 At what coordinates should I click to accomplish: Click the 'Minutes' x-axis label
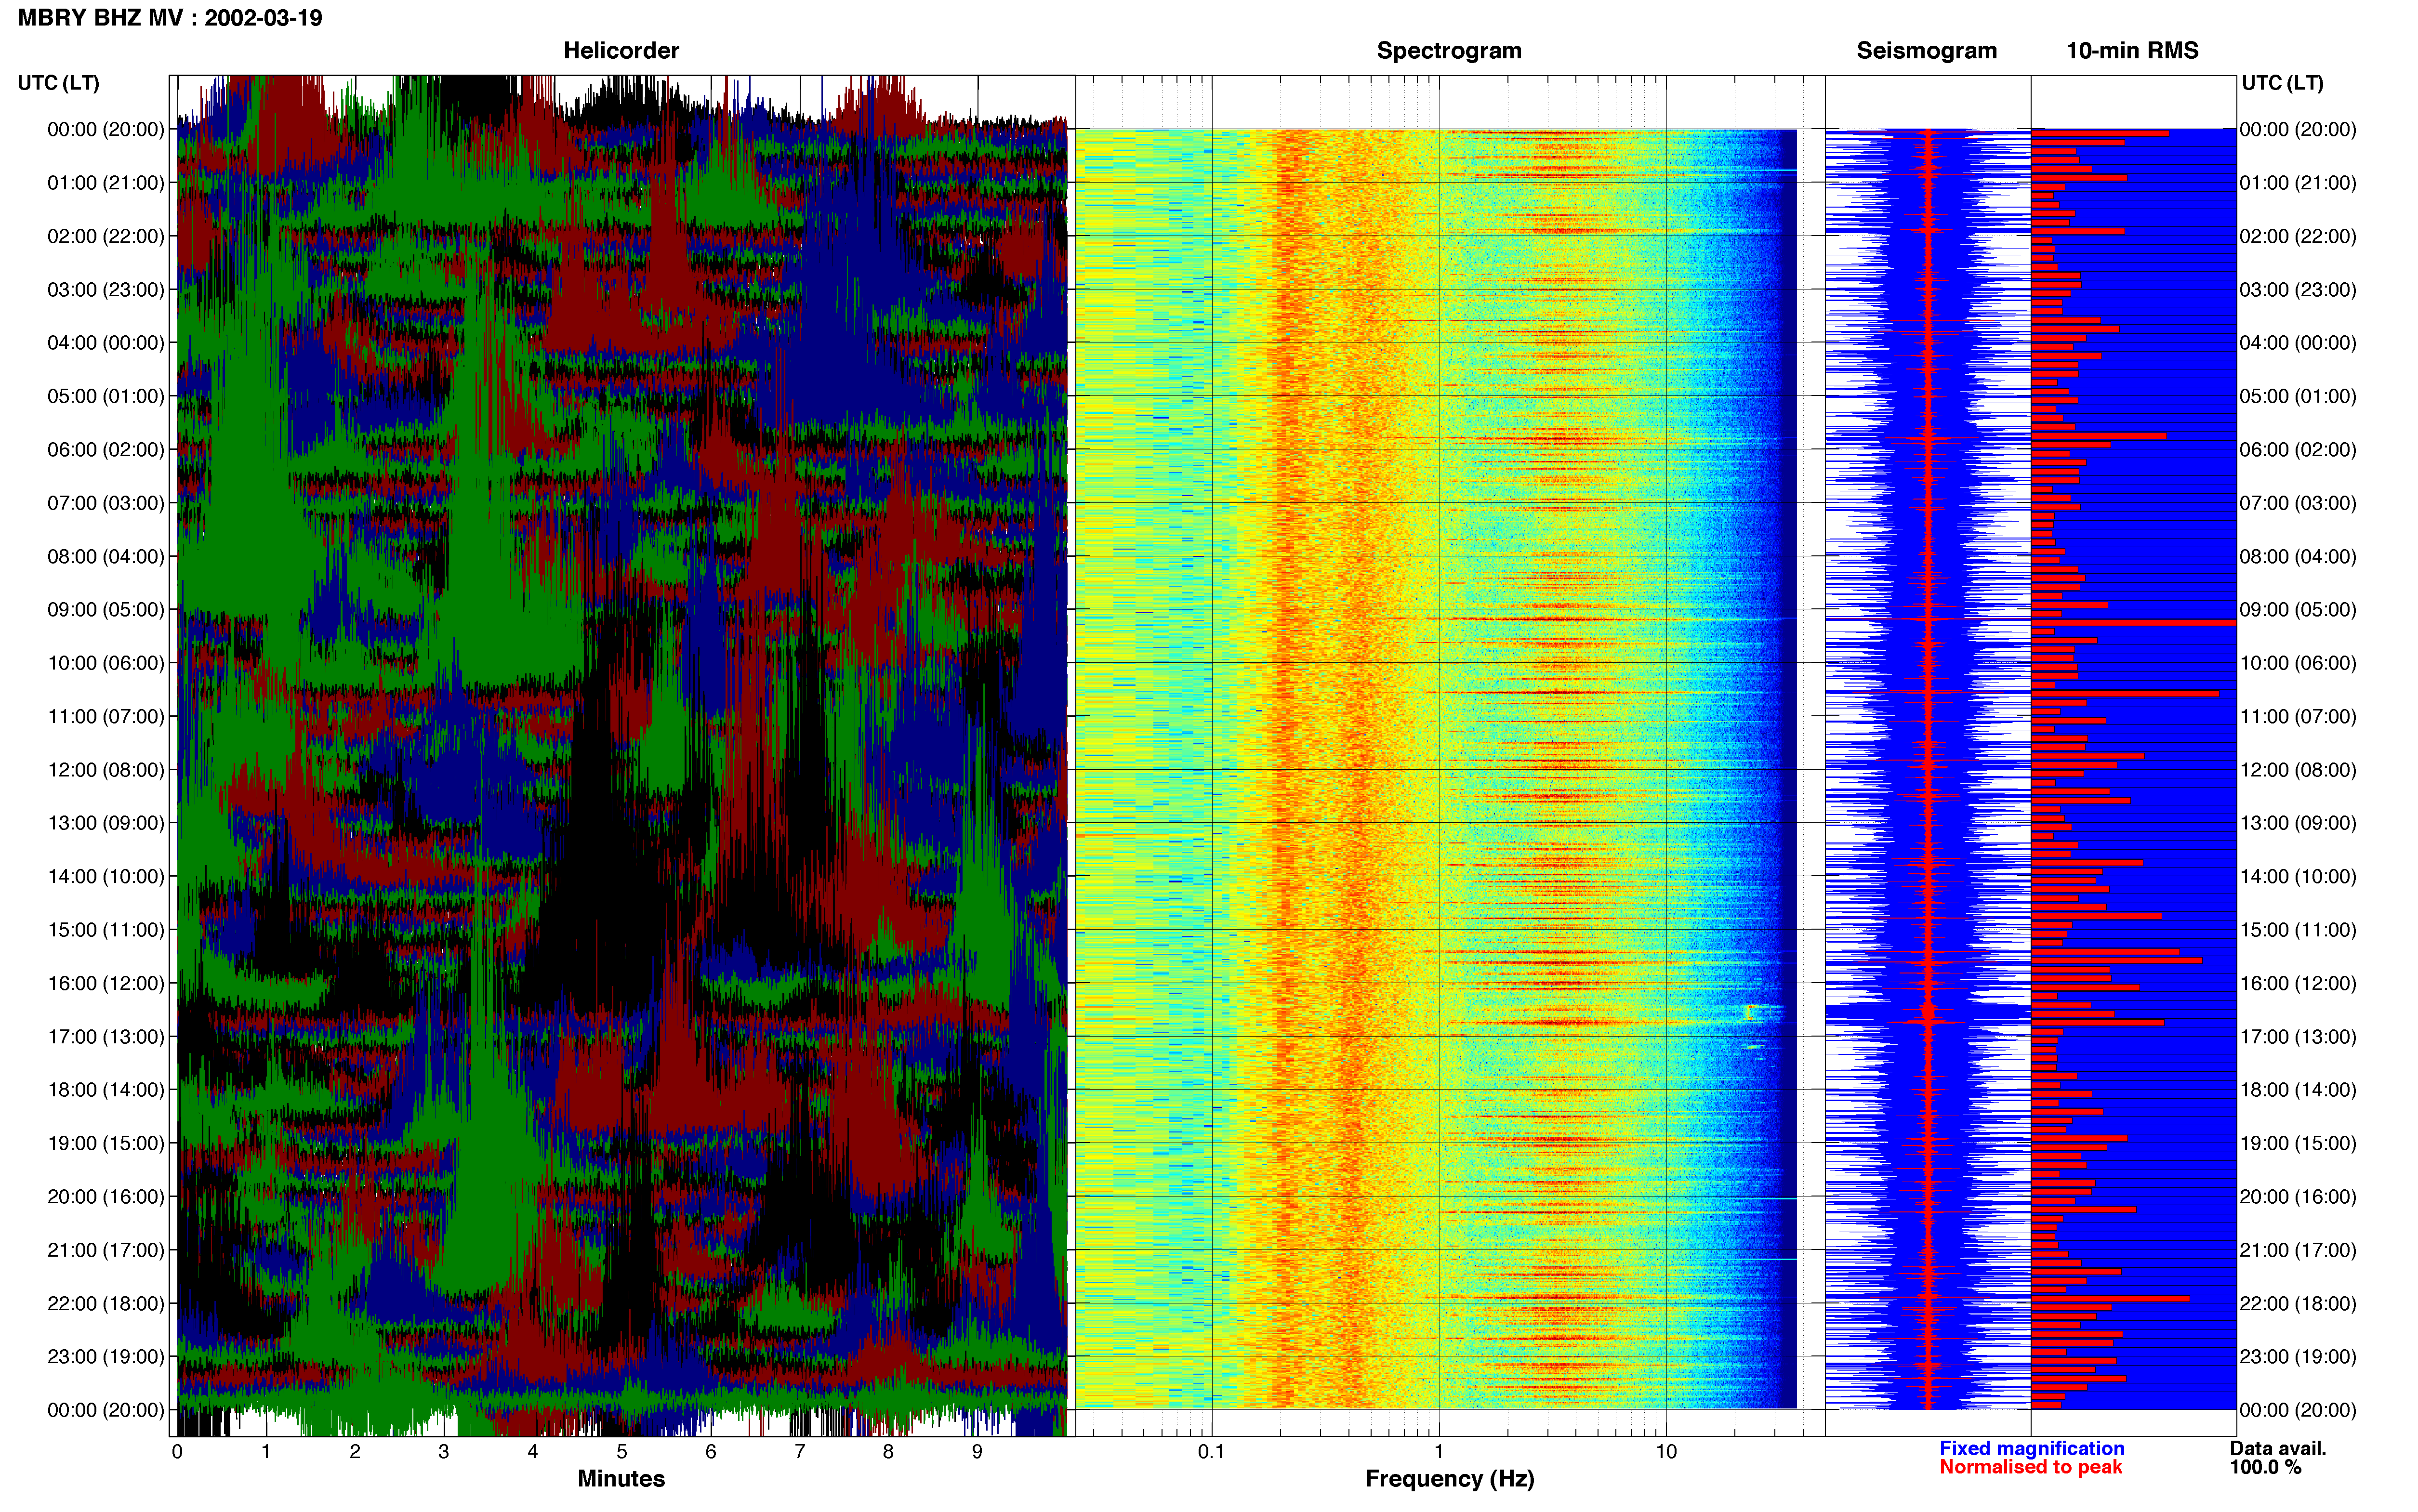[x=621, y=1479]
